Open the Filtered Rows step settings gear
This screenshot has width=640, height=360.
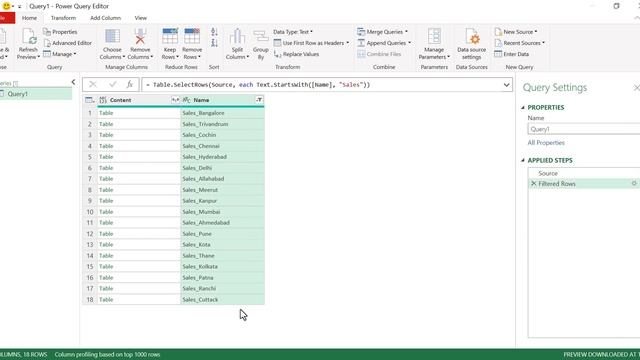tap(634, 184)
